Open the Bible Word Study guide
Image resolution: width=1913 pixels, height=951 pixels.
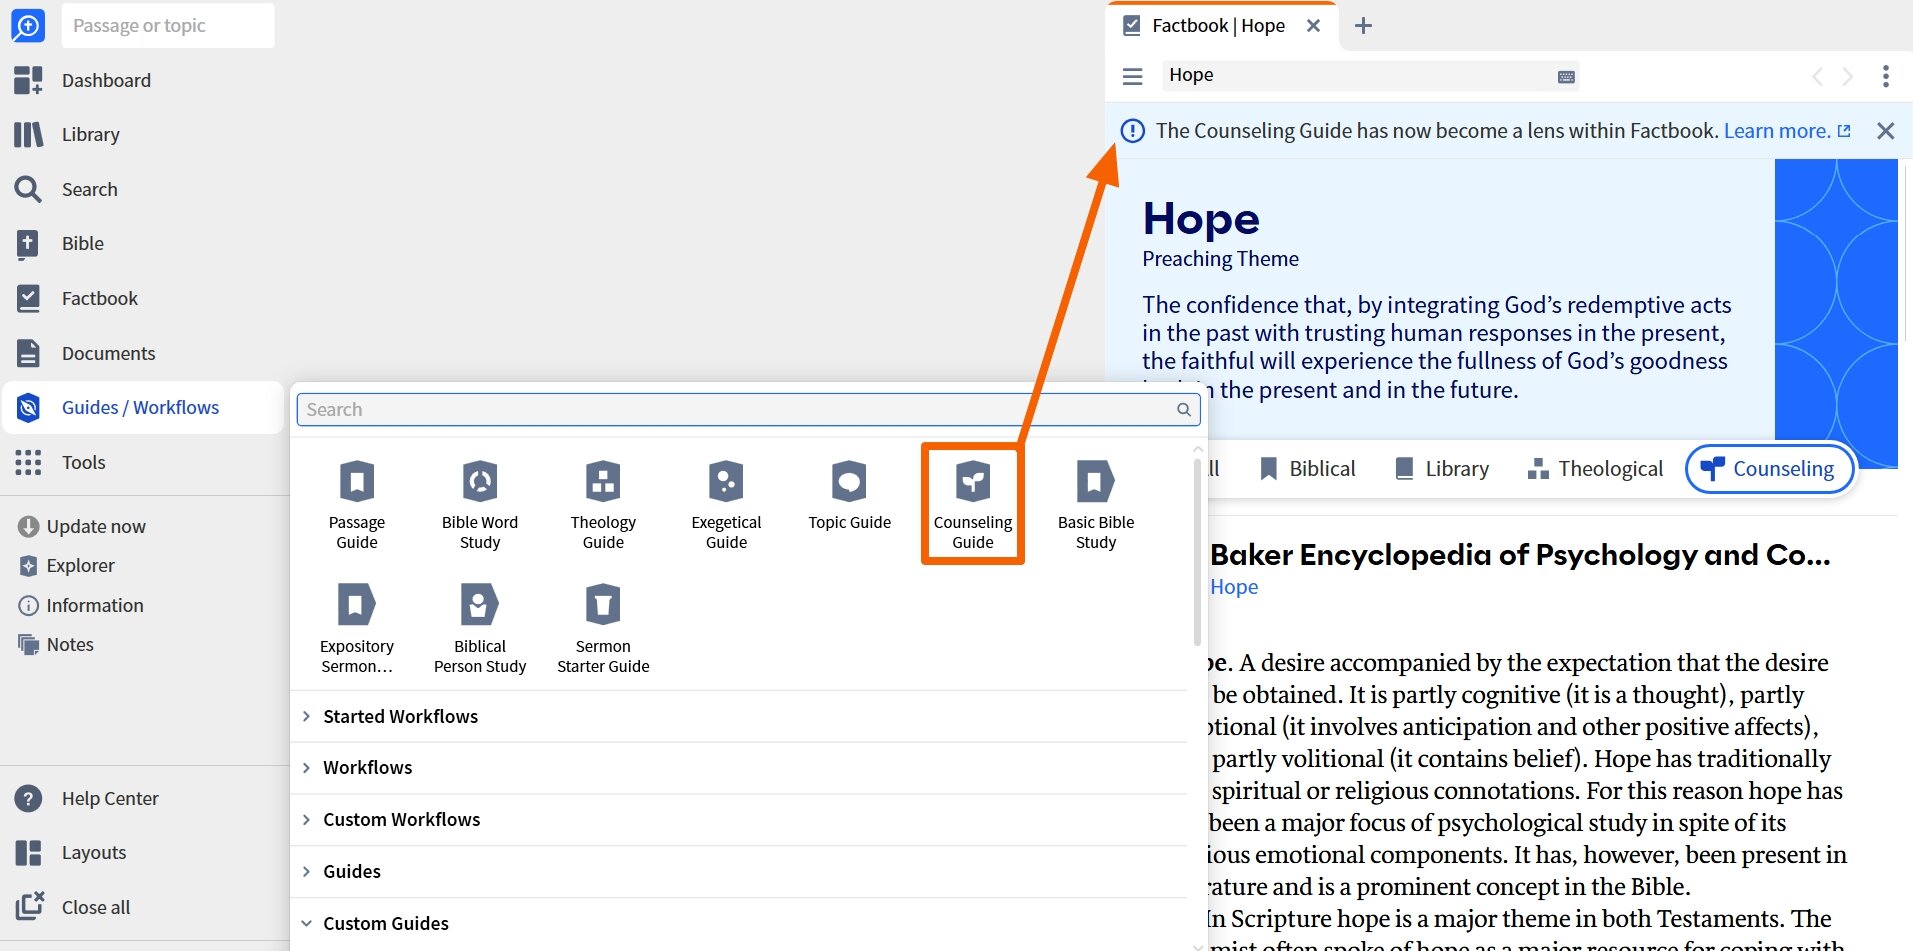pyautogui.click(x=480, y=505)
